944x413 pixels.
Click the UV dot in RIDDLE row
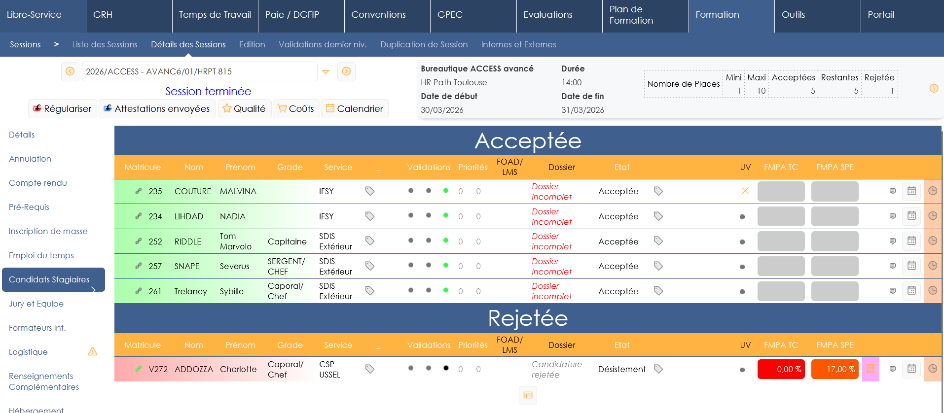point(742,241)
